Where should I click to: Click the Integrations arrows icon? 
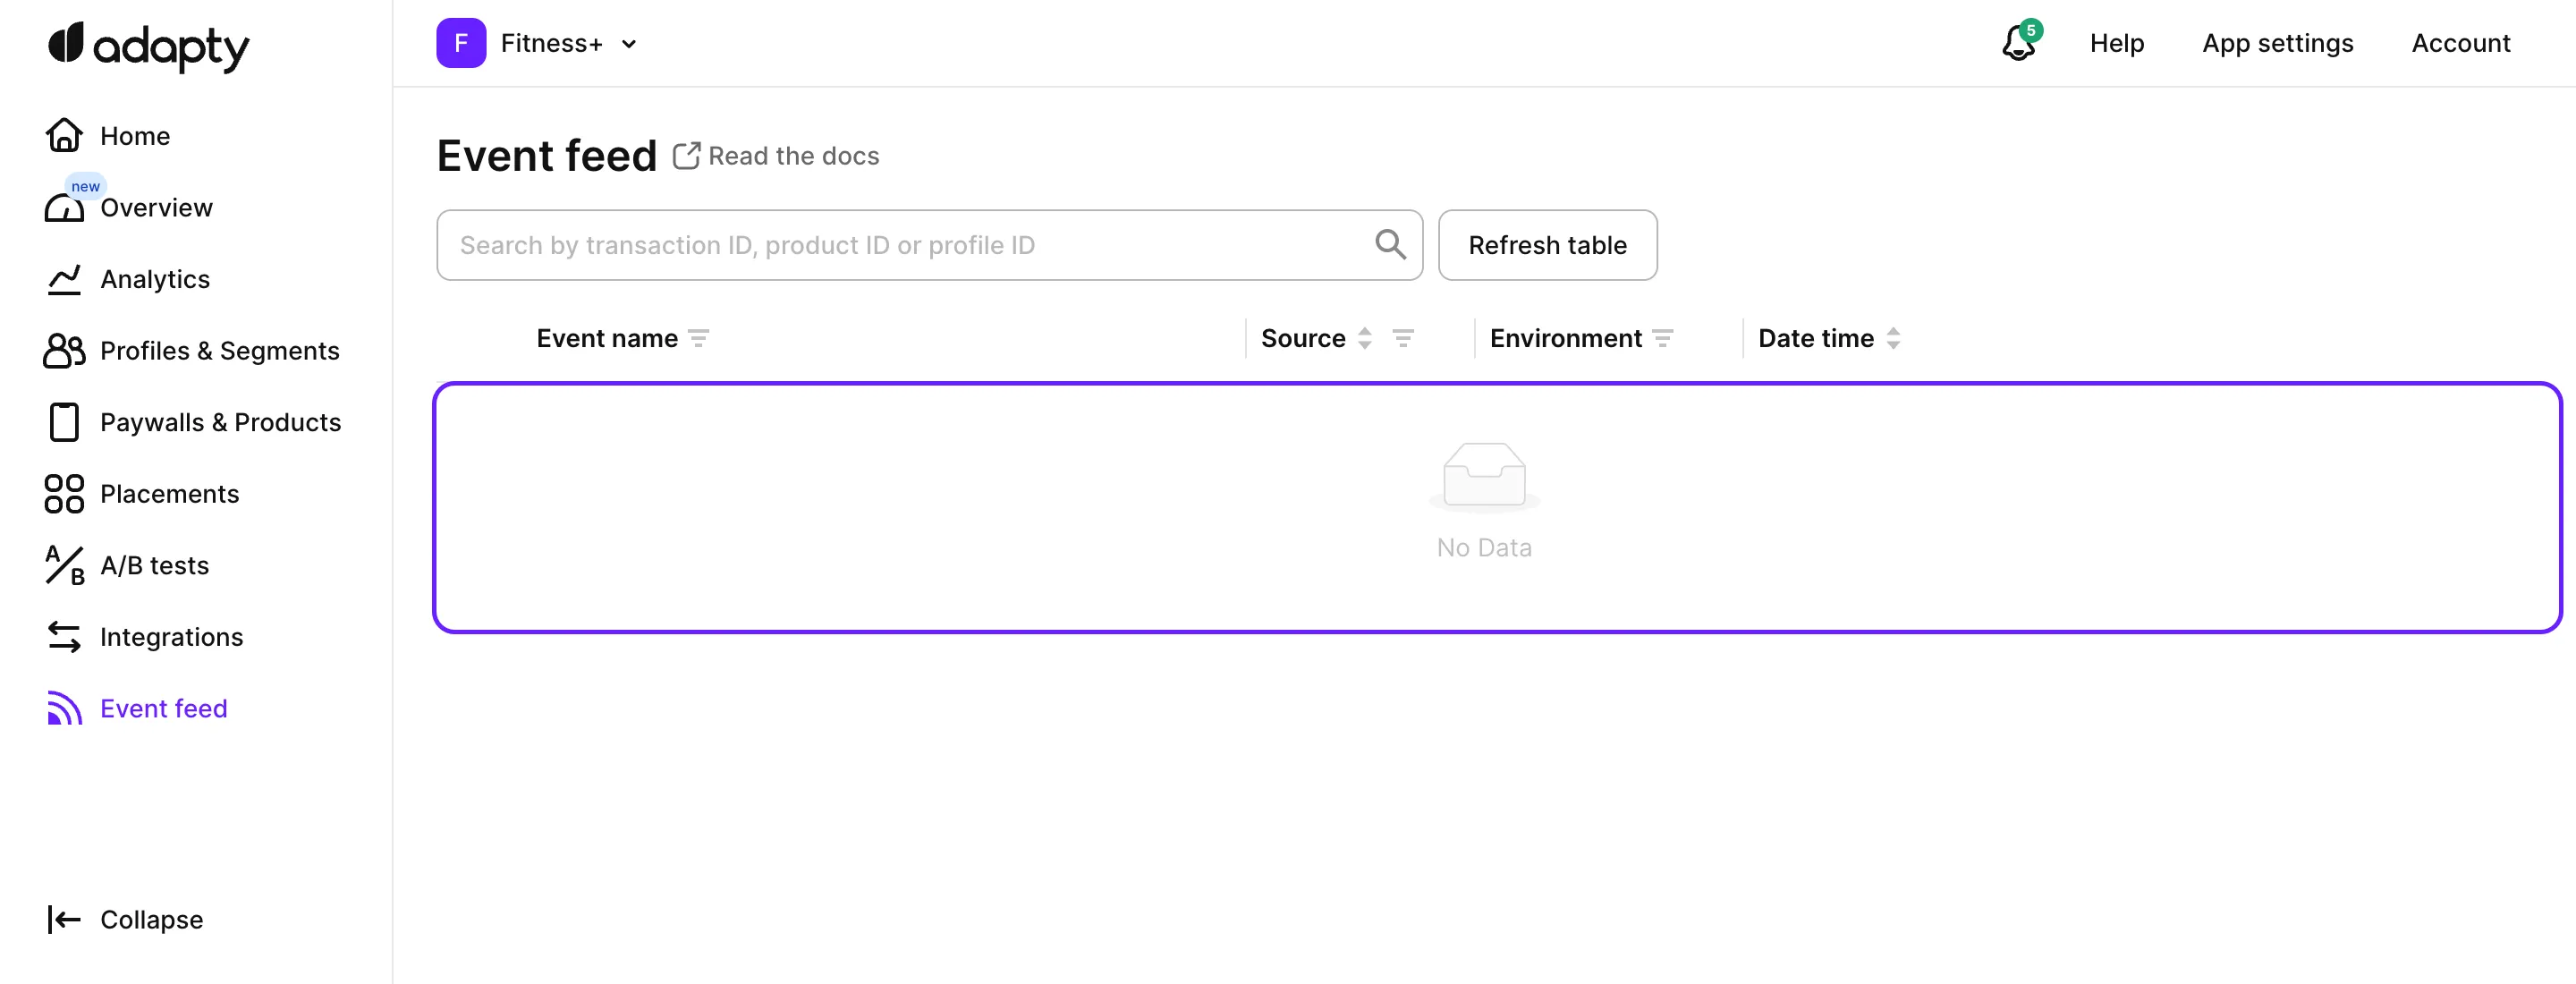(x=64, y=637)
